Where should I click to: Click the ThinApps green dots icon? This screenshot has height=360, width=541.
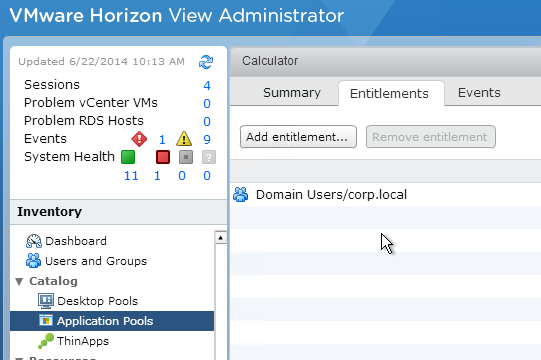point(46,341)
